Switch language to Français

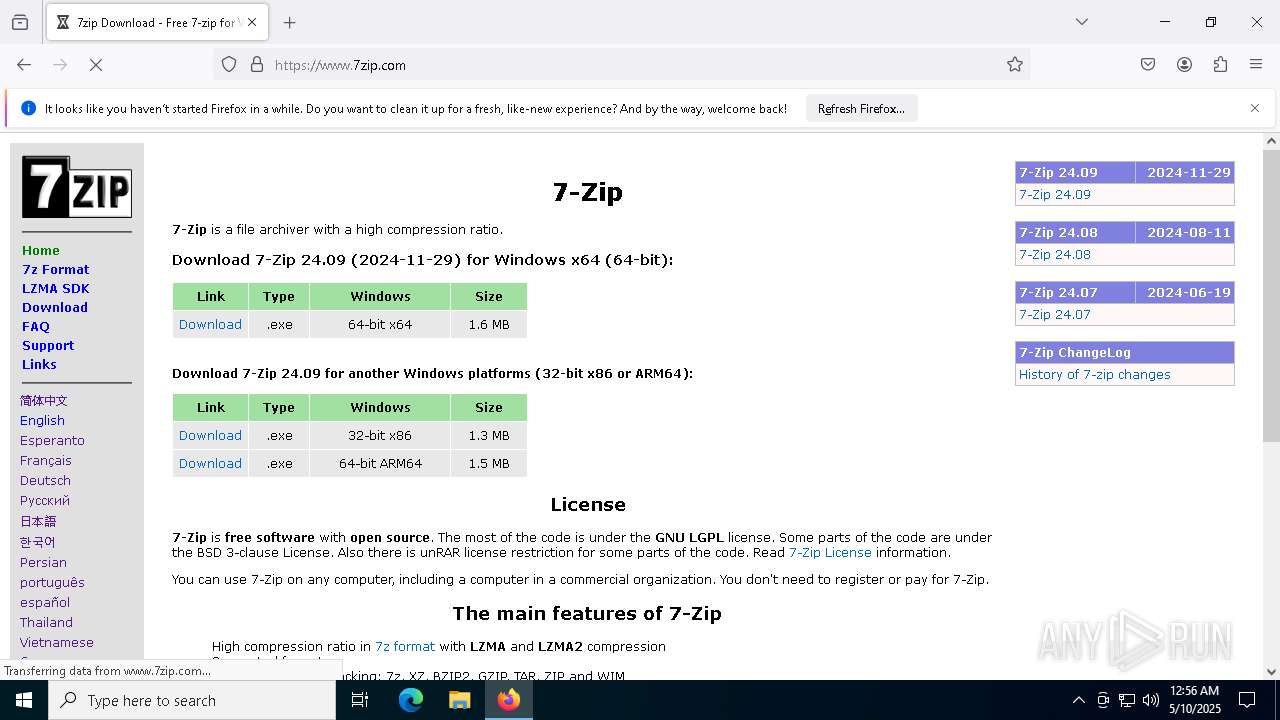(x=46, y=460)
